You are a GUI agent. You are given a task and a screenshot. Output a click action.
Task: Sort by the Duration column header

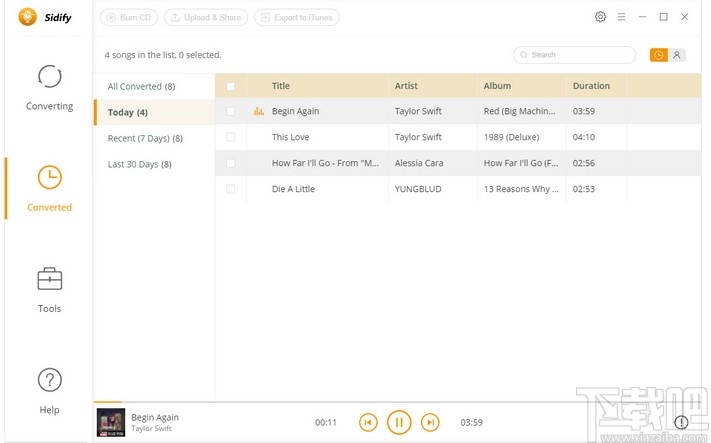coord(591,86)
